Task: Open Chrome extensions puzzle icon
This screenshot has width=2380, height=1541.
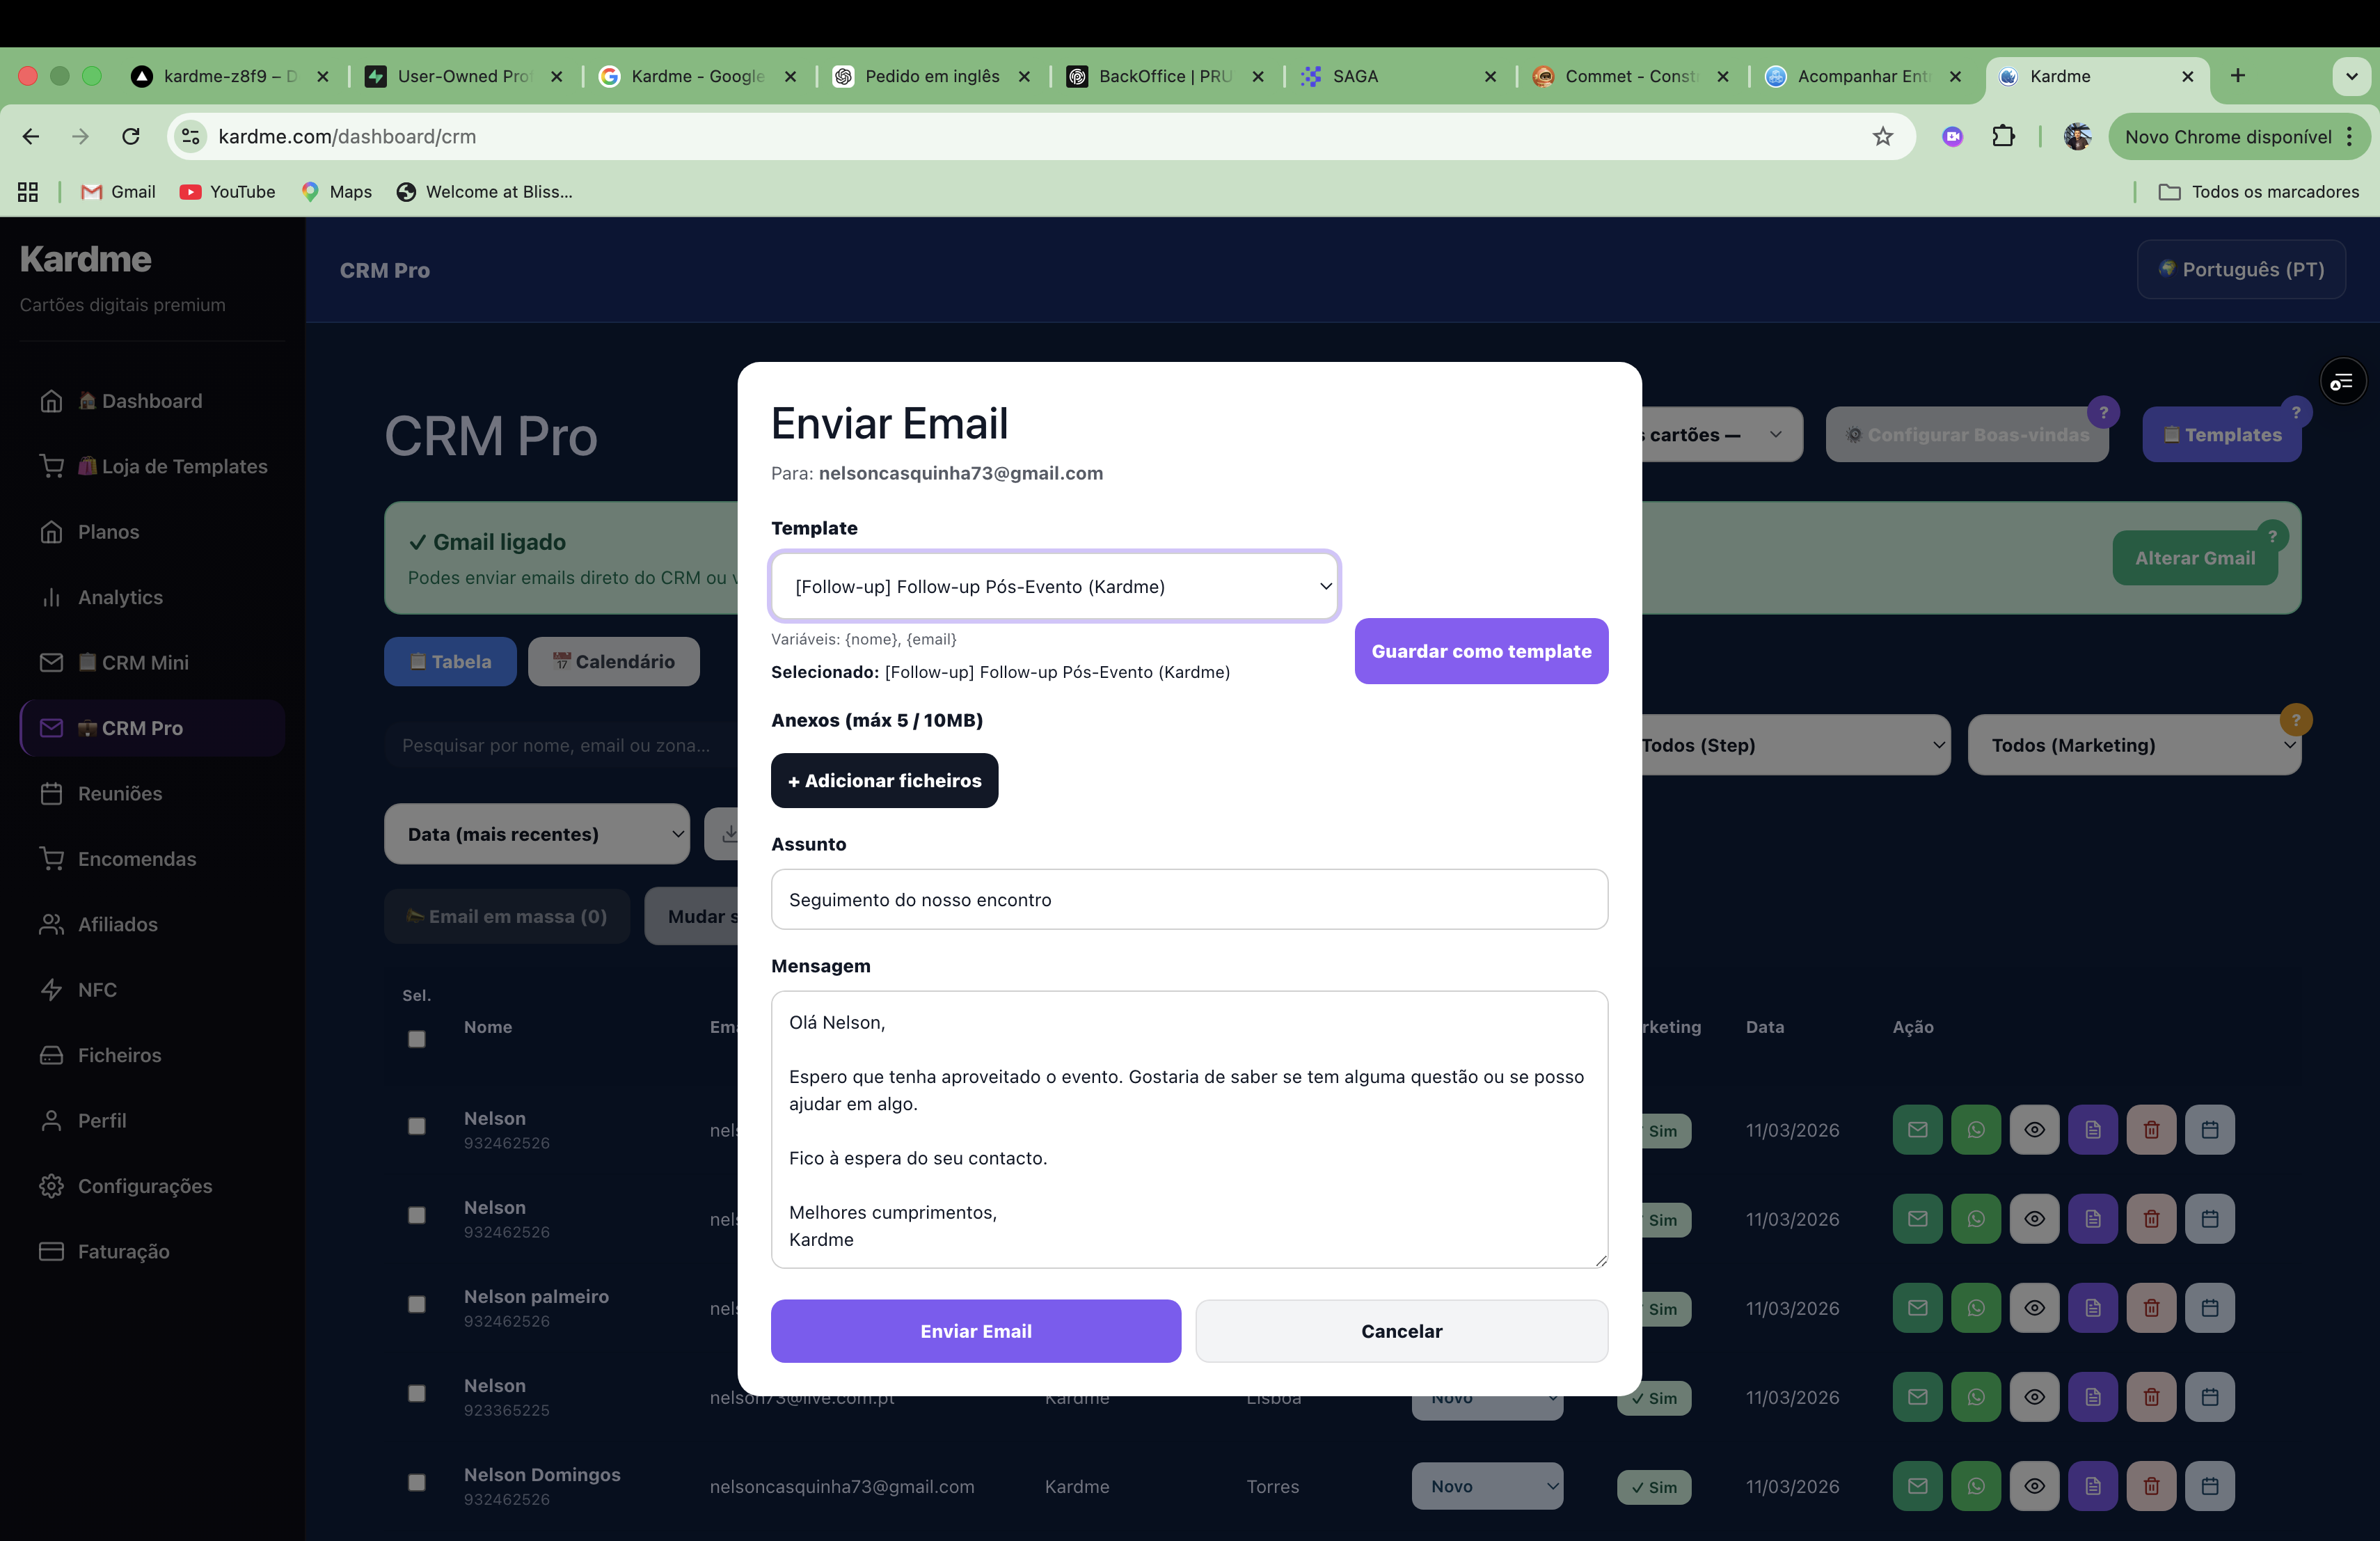Action: coord(2003,137)
